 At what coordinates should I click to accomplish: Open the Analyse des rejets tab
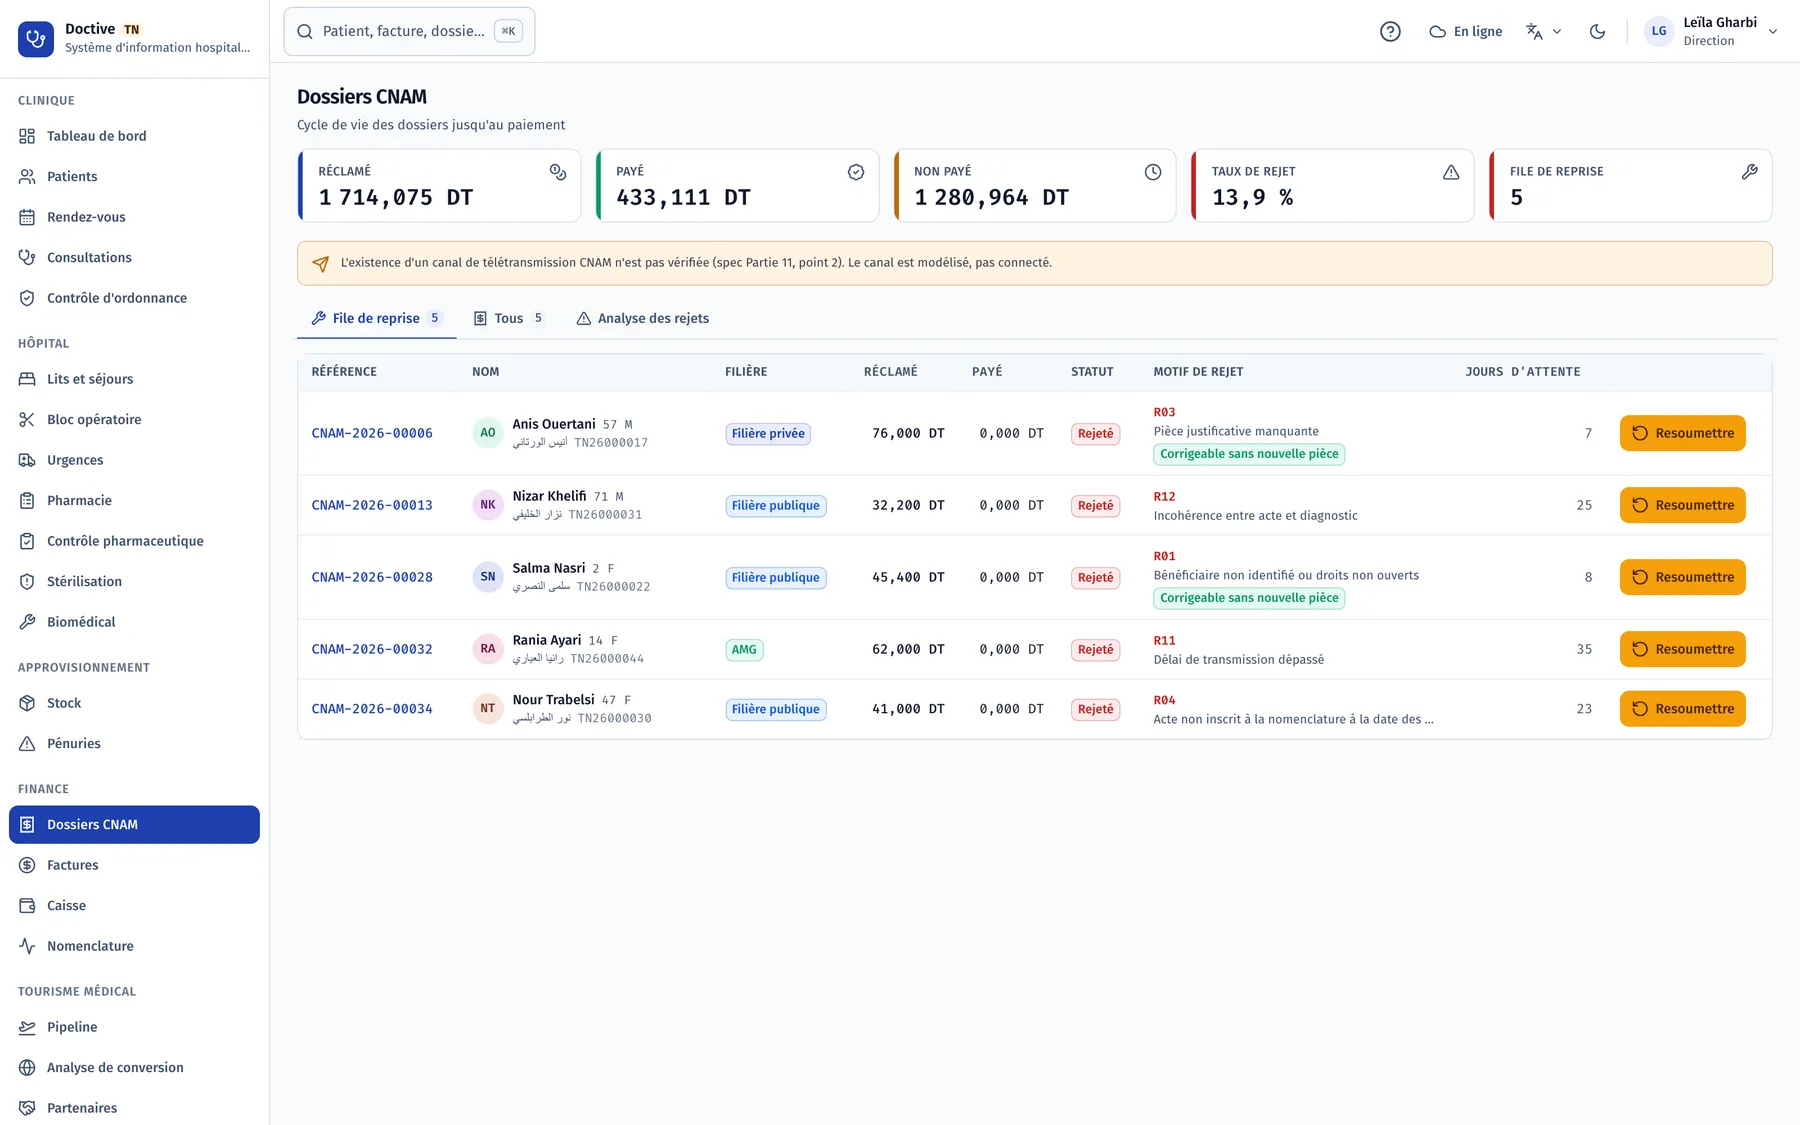[x=643, y=318]
